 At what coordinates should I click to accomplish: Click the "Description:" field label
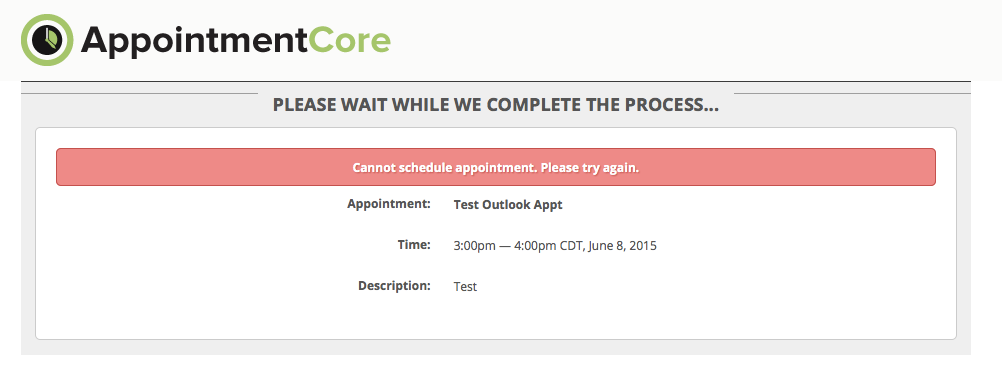click(x=394, y=286)
